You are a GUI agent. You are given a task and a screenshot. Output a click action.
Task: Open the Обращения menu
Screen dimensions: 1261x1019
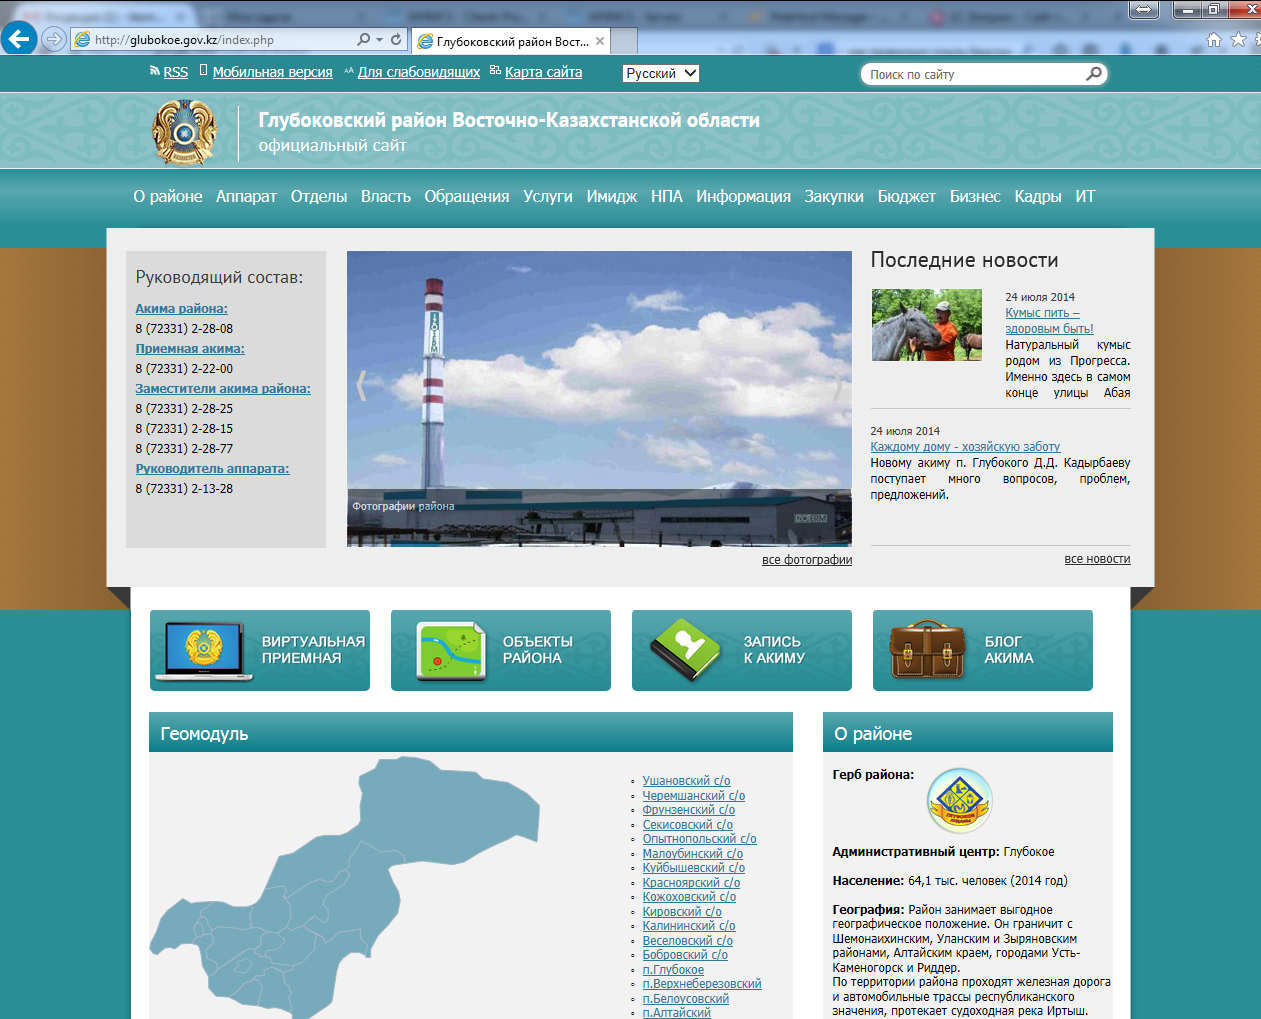[x=467, y=197]
